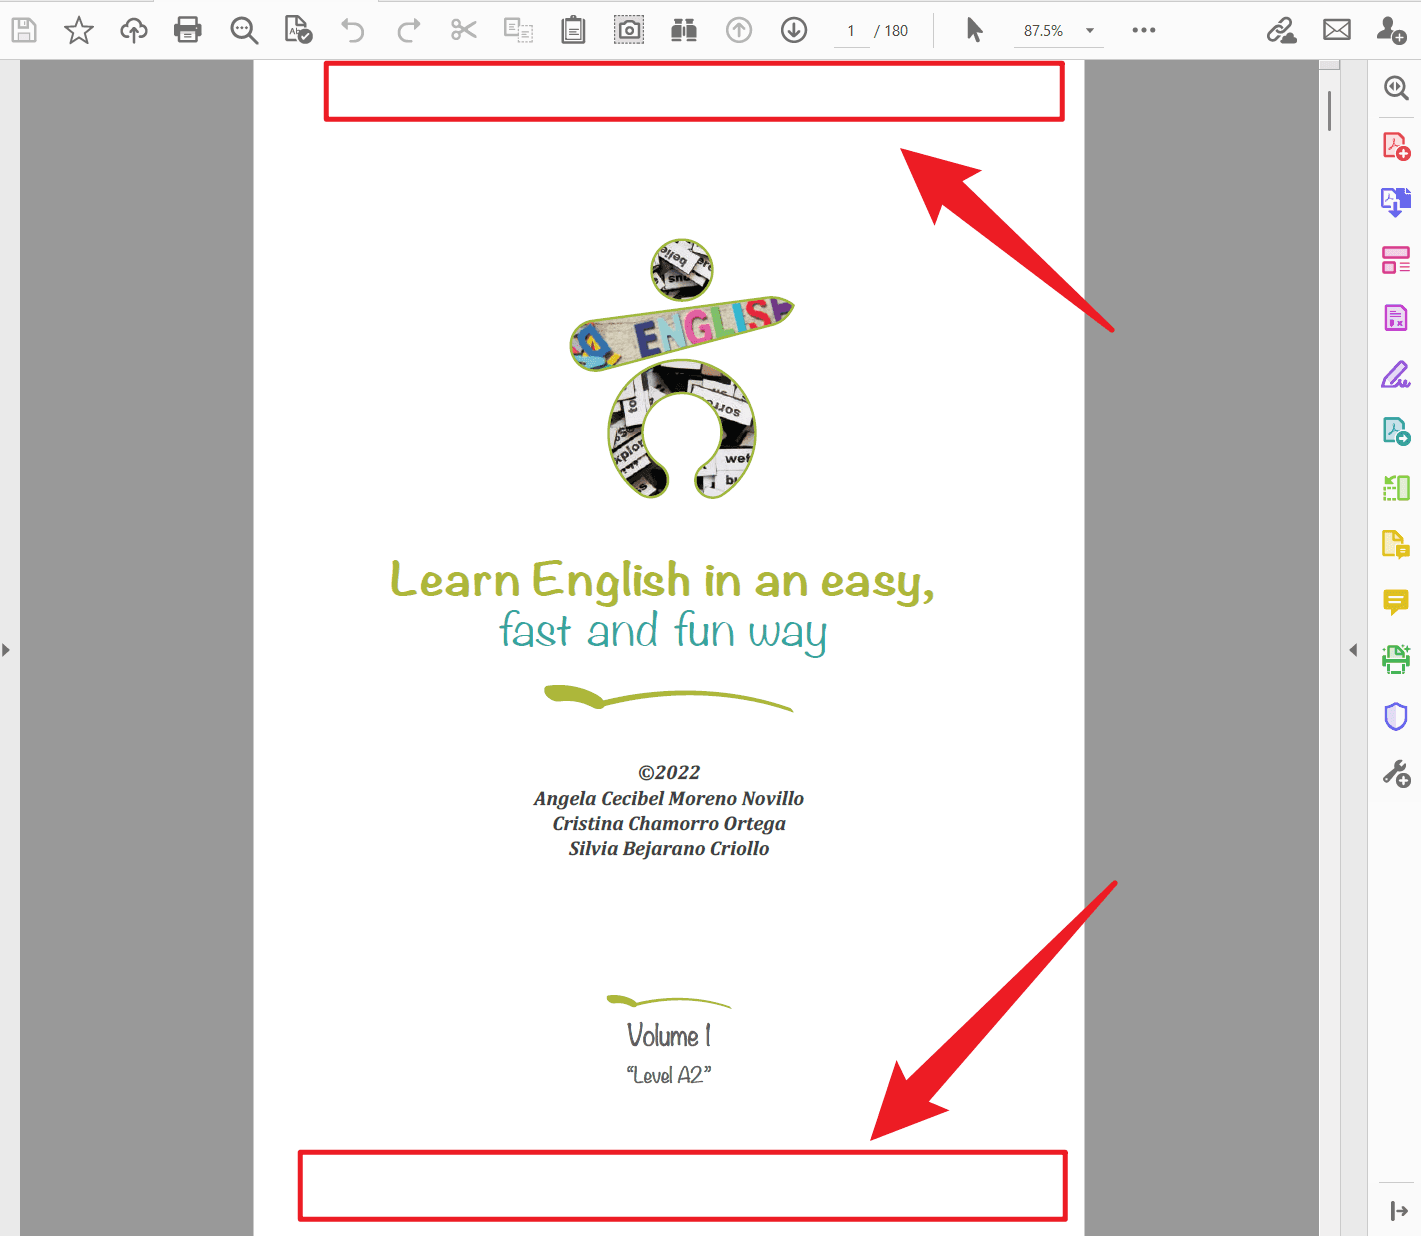
Task: Open the Fill & Sign pen tool
Action: tap(1396, 375)
